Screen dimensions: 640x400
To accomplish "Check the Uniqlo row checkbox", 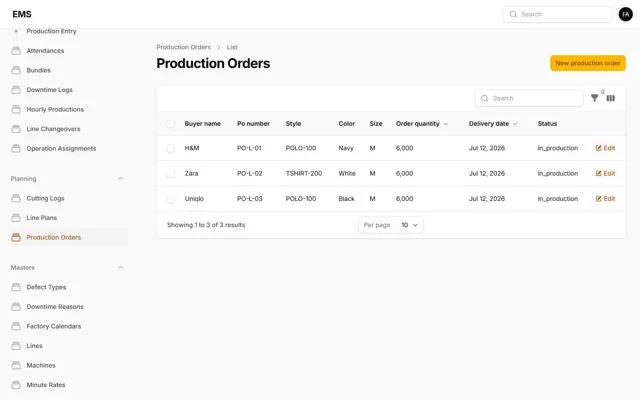I will [171, 199].
